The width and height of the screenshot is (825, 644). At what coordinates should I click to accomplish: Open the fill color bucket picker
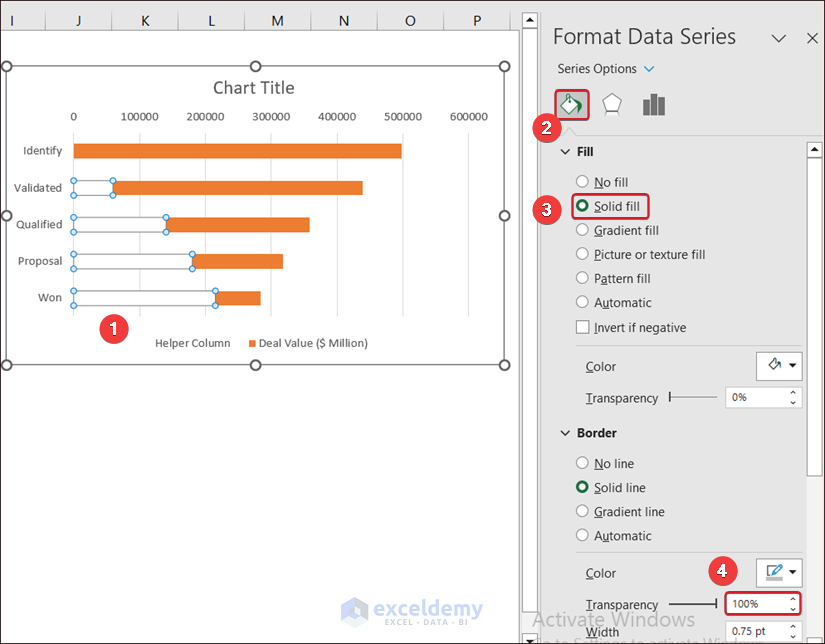click(779, 366)
